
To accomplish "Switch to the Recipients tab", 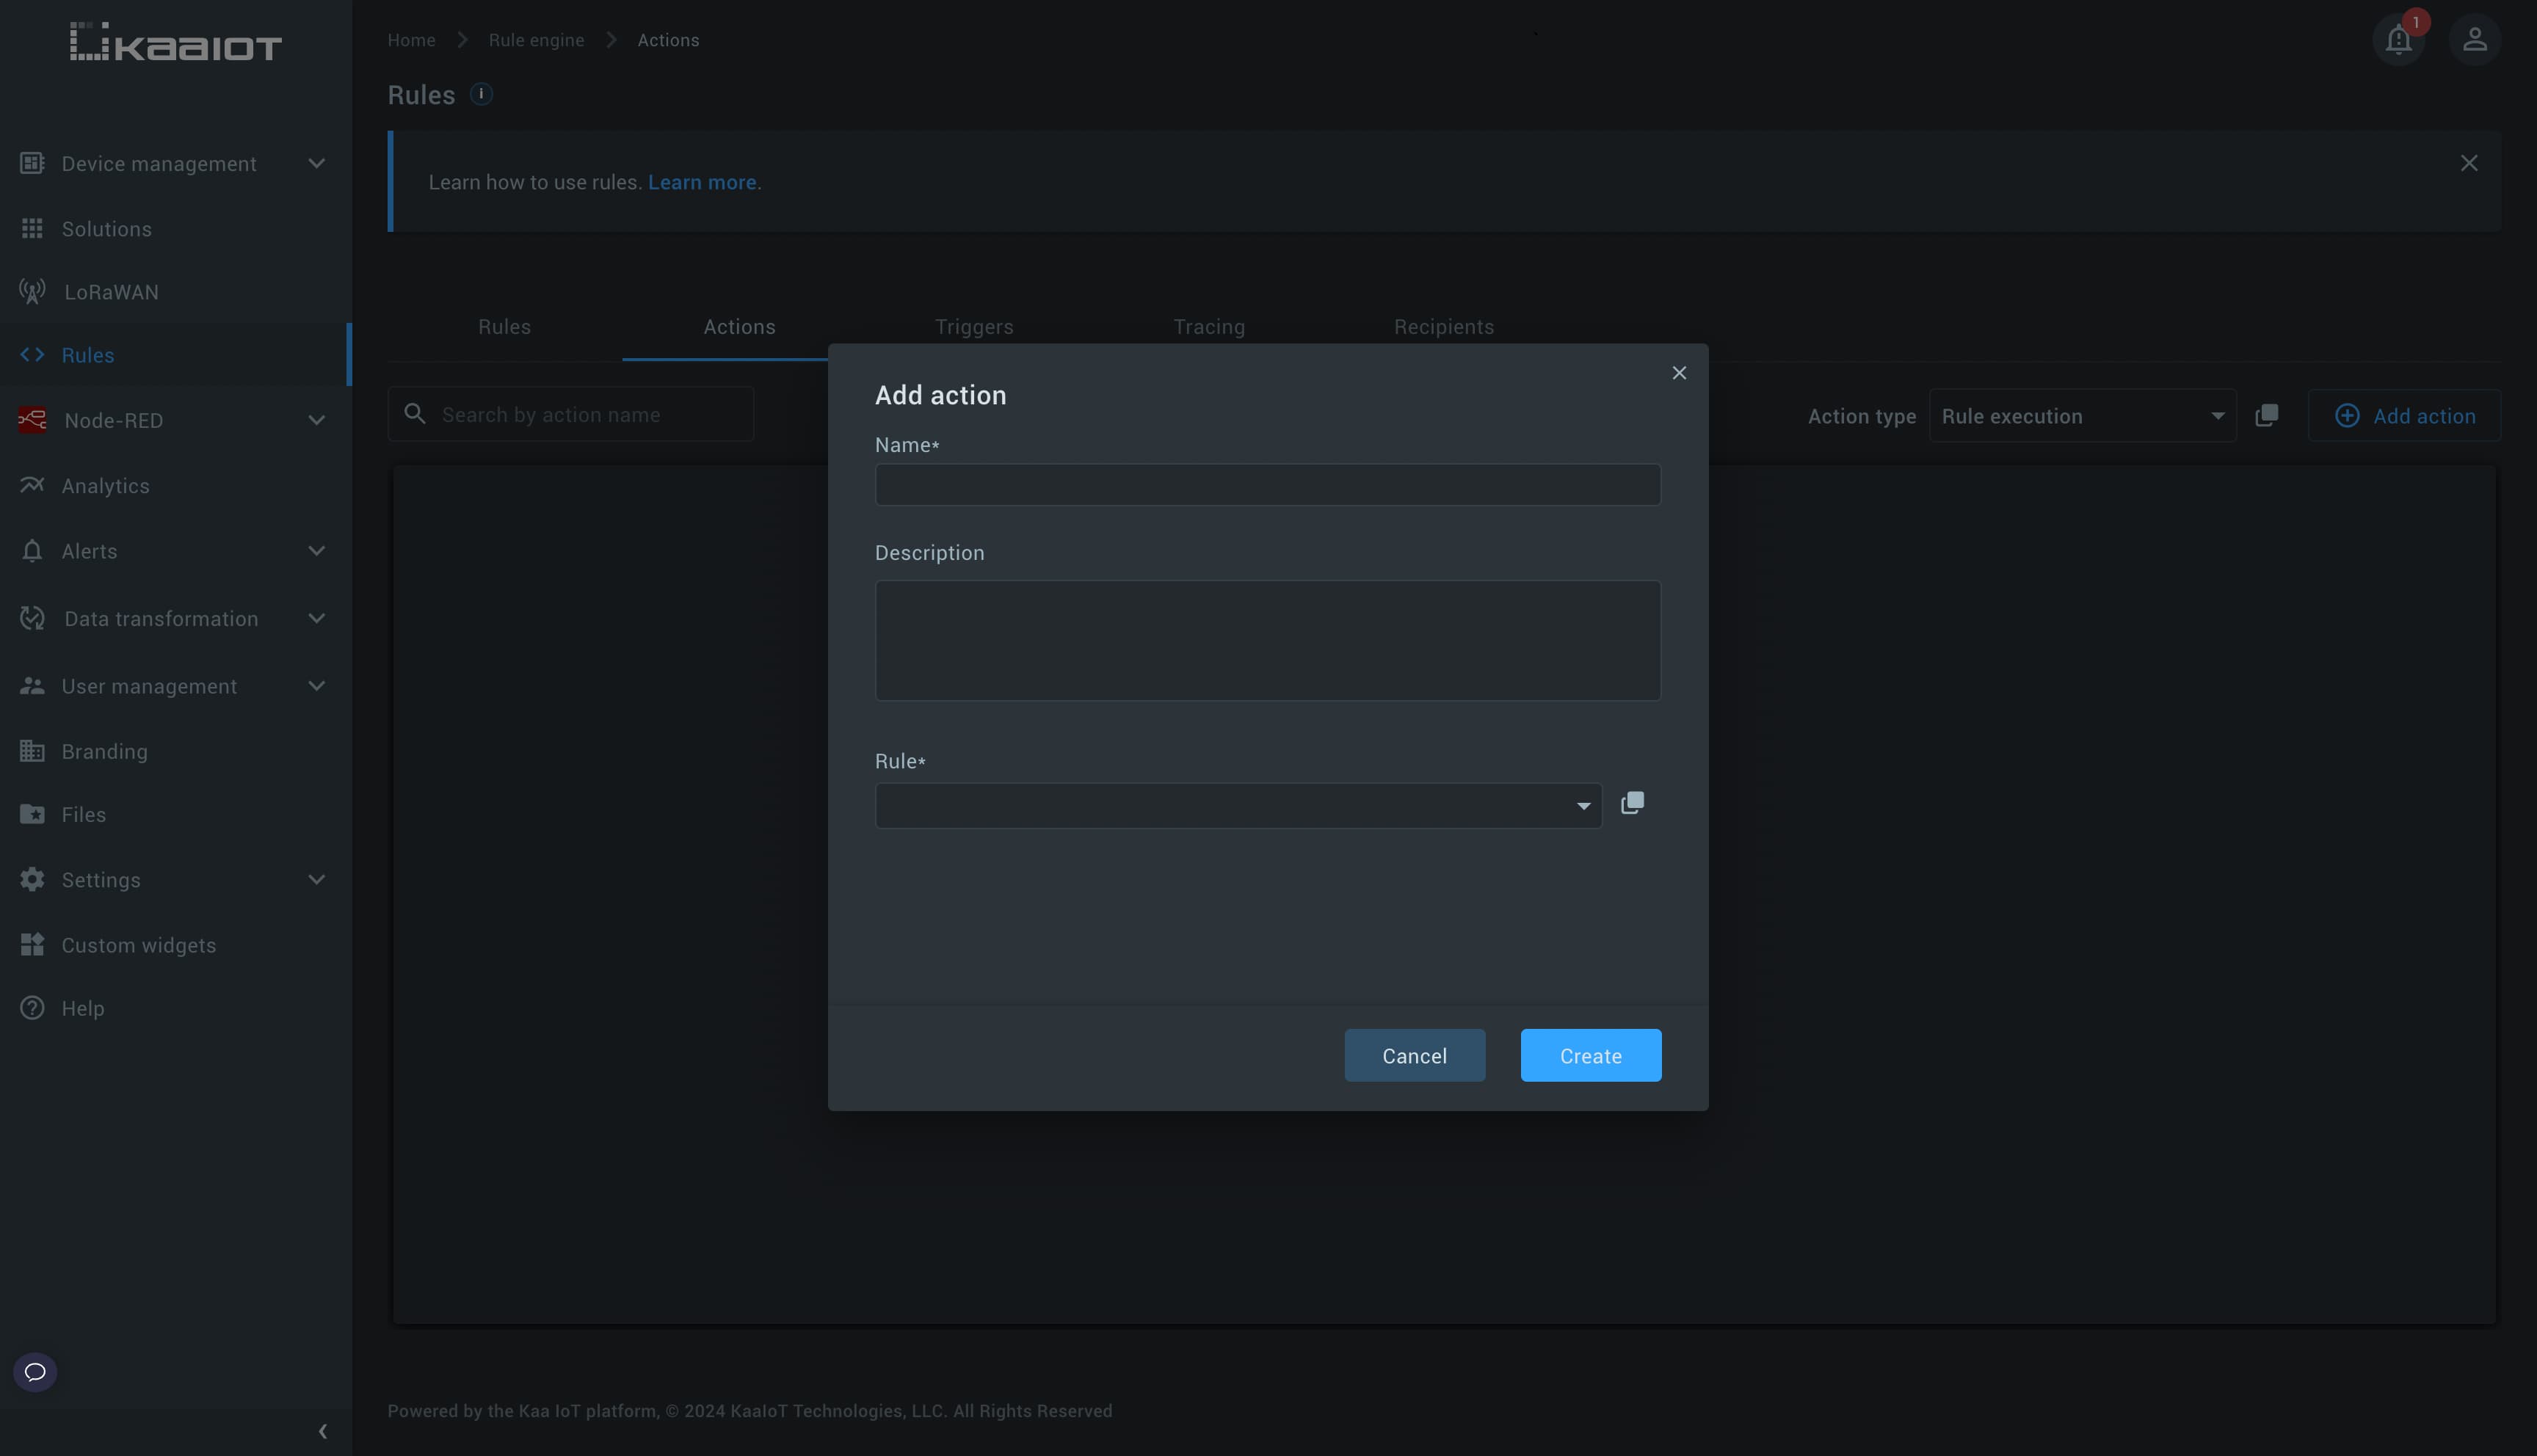I will (1444, 327).
